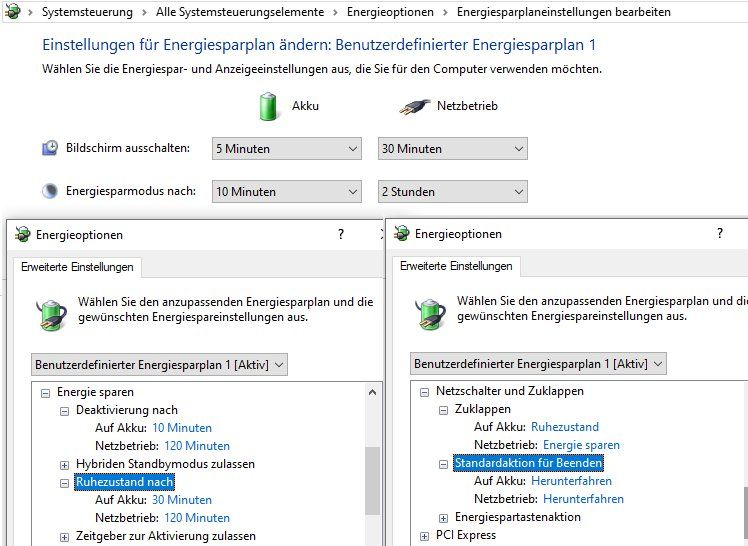Expand the Energiespartastenaktion node
The width and height of the screenshot is (748, 546).
tap(443, 518)
